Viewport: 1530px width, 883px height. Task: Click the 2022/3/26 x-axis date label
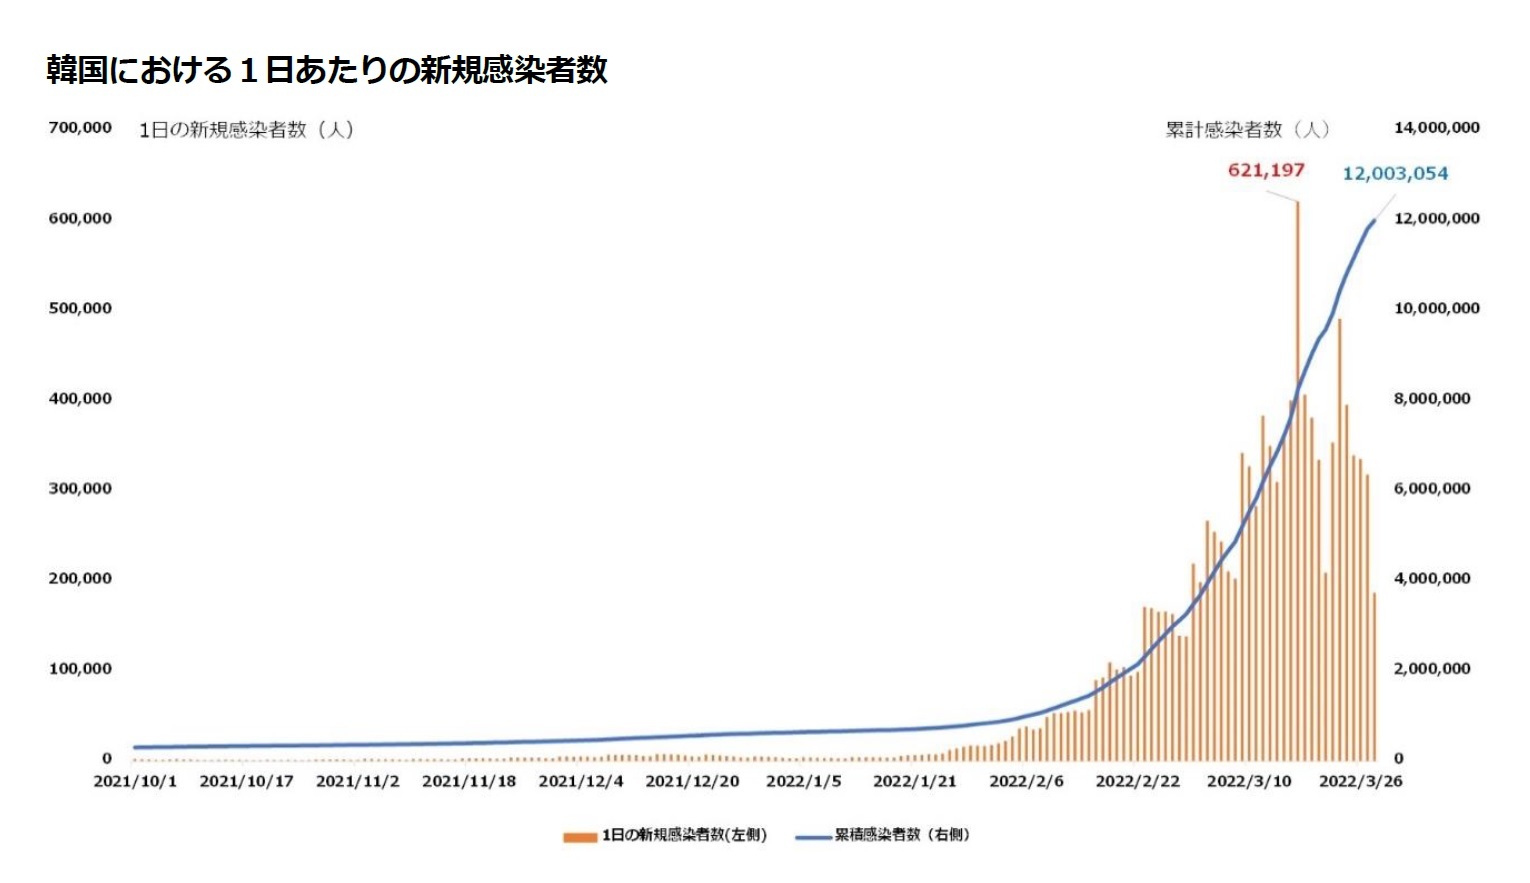tap(1360, 781)
